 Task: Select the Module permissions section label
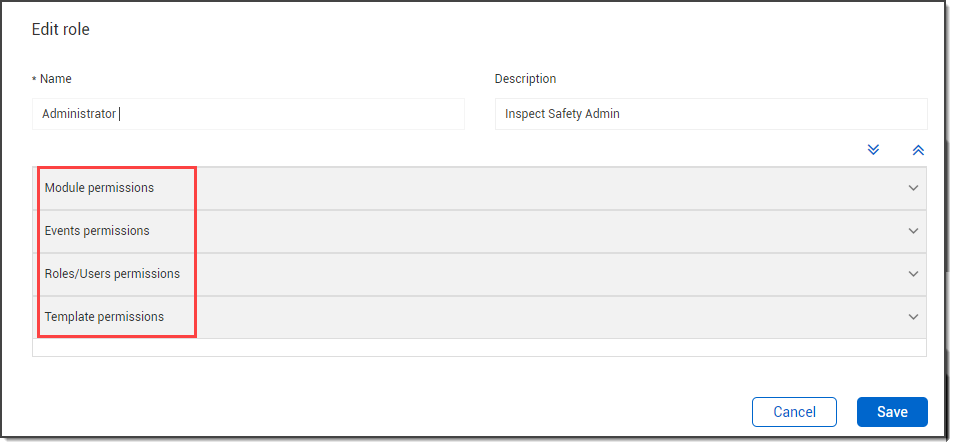(x=99, y=188)
